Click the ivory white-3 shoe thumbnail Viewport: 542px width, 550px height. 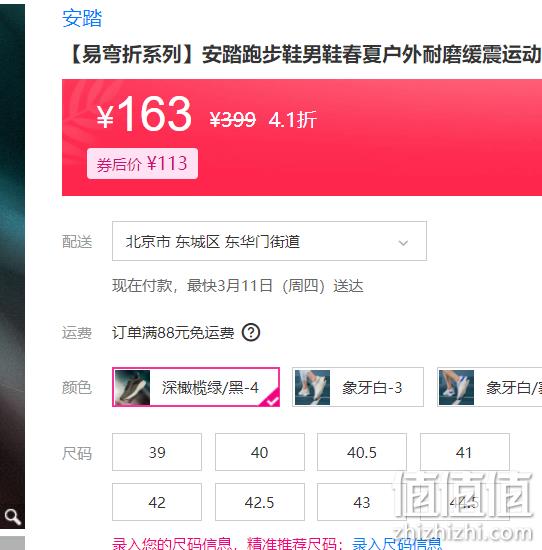click(312, 387)
